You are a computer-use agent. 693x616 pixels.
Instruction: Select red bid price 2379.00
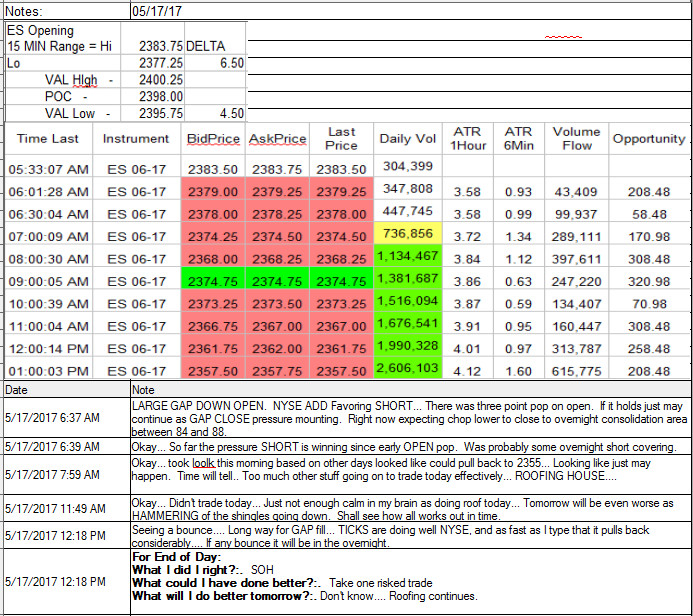tap(213, 189)
